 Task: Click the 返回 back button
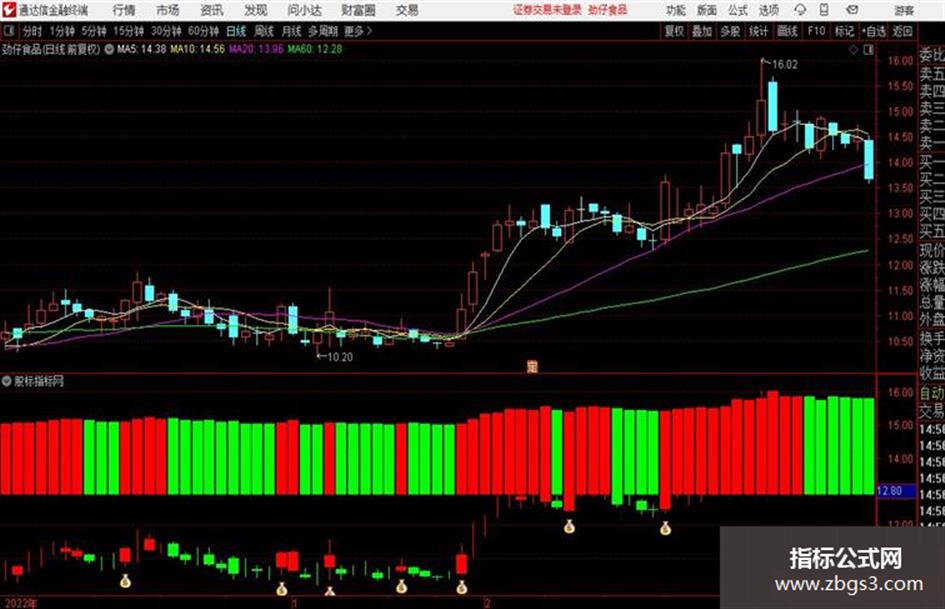coord(903,31)
